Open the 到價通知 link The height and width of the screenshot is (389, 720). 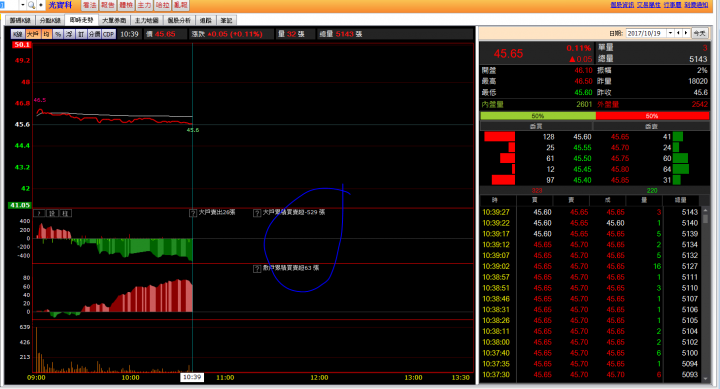(696, 5)
